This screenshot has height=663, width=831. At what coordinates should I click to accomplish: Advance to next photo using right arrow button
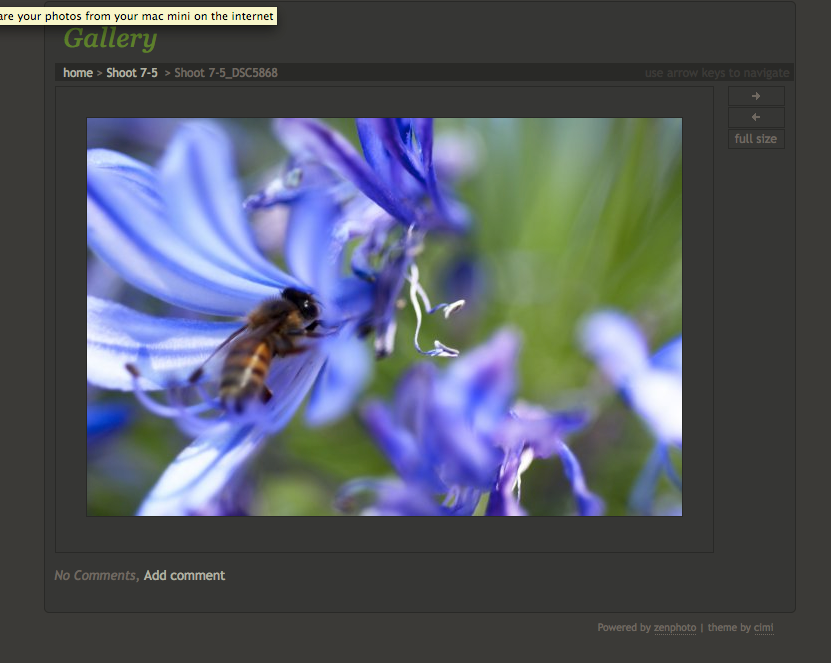pyautogui.click(x=756, y=96)
